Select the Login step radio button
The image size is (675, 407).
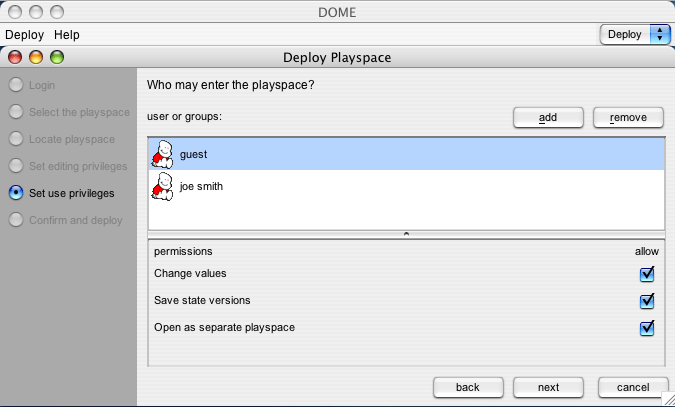pyautogui.click(x=16, y=85)
